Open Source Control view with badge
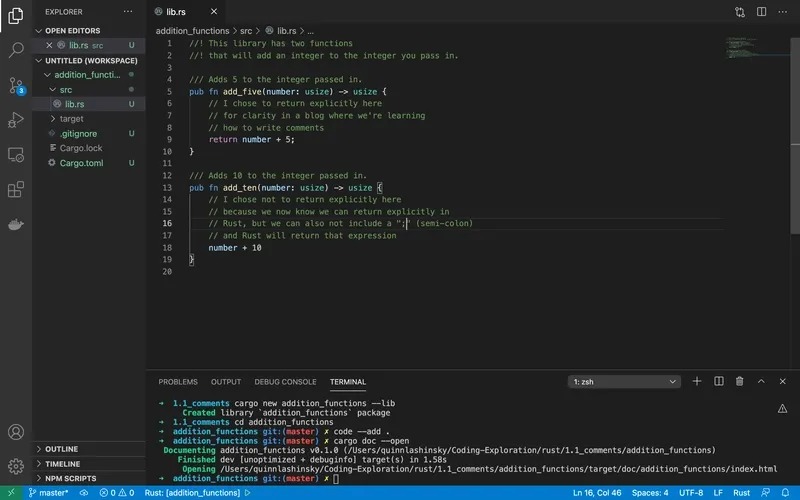Screen dimensions: 800x500 point(16,85)
